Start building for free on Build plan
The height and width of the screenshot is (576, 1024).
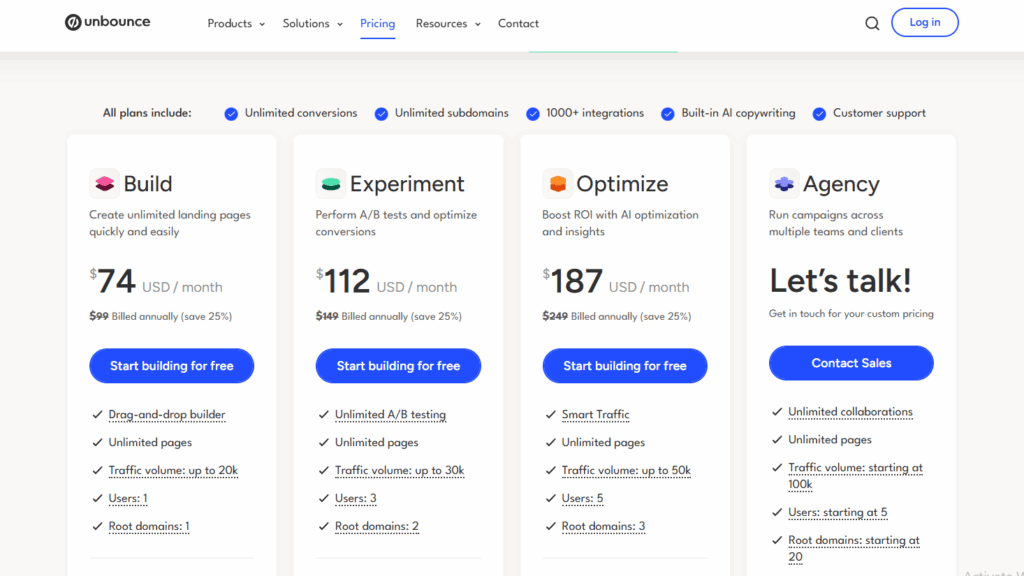[172, 366]
